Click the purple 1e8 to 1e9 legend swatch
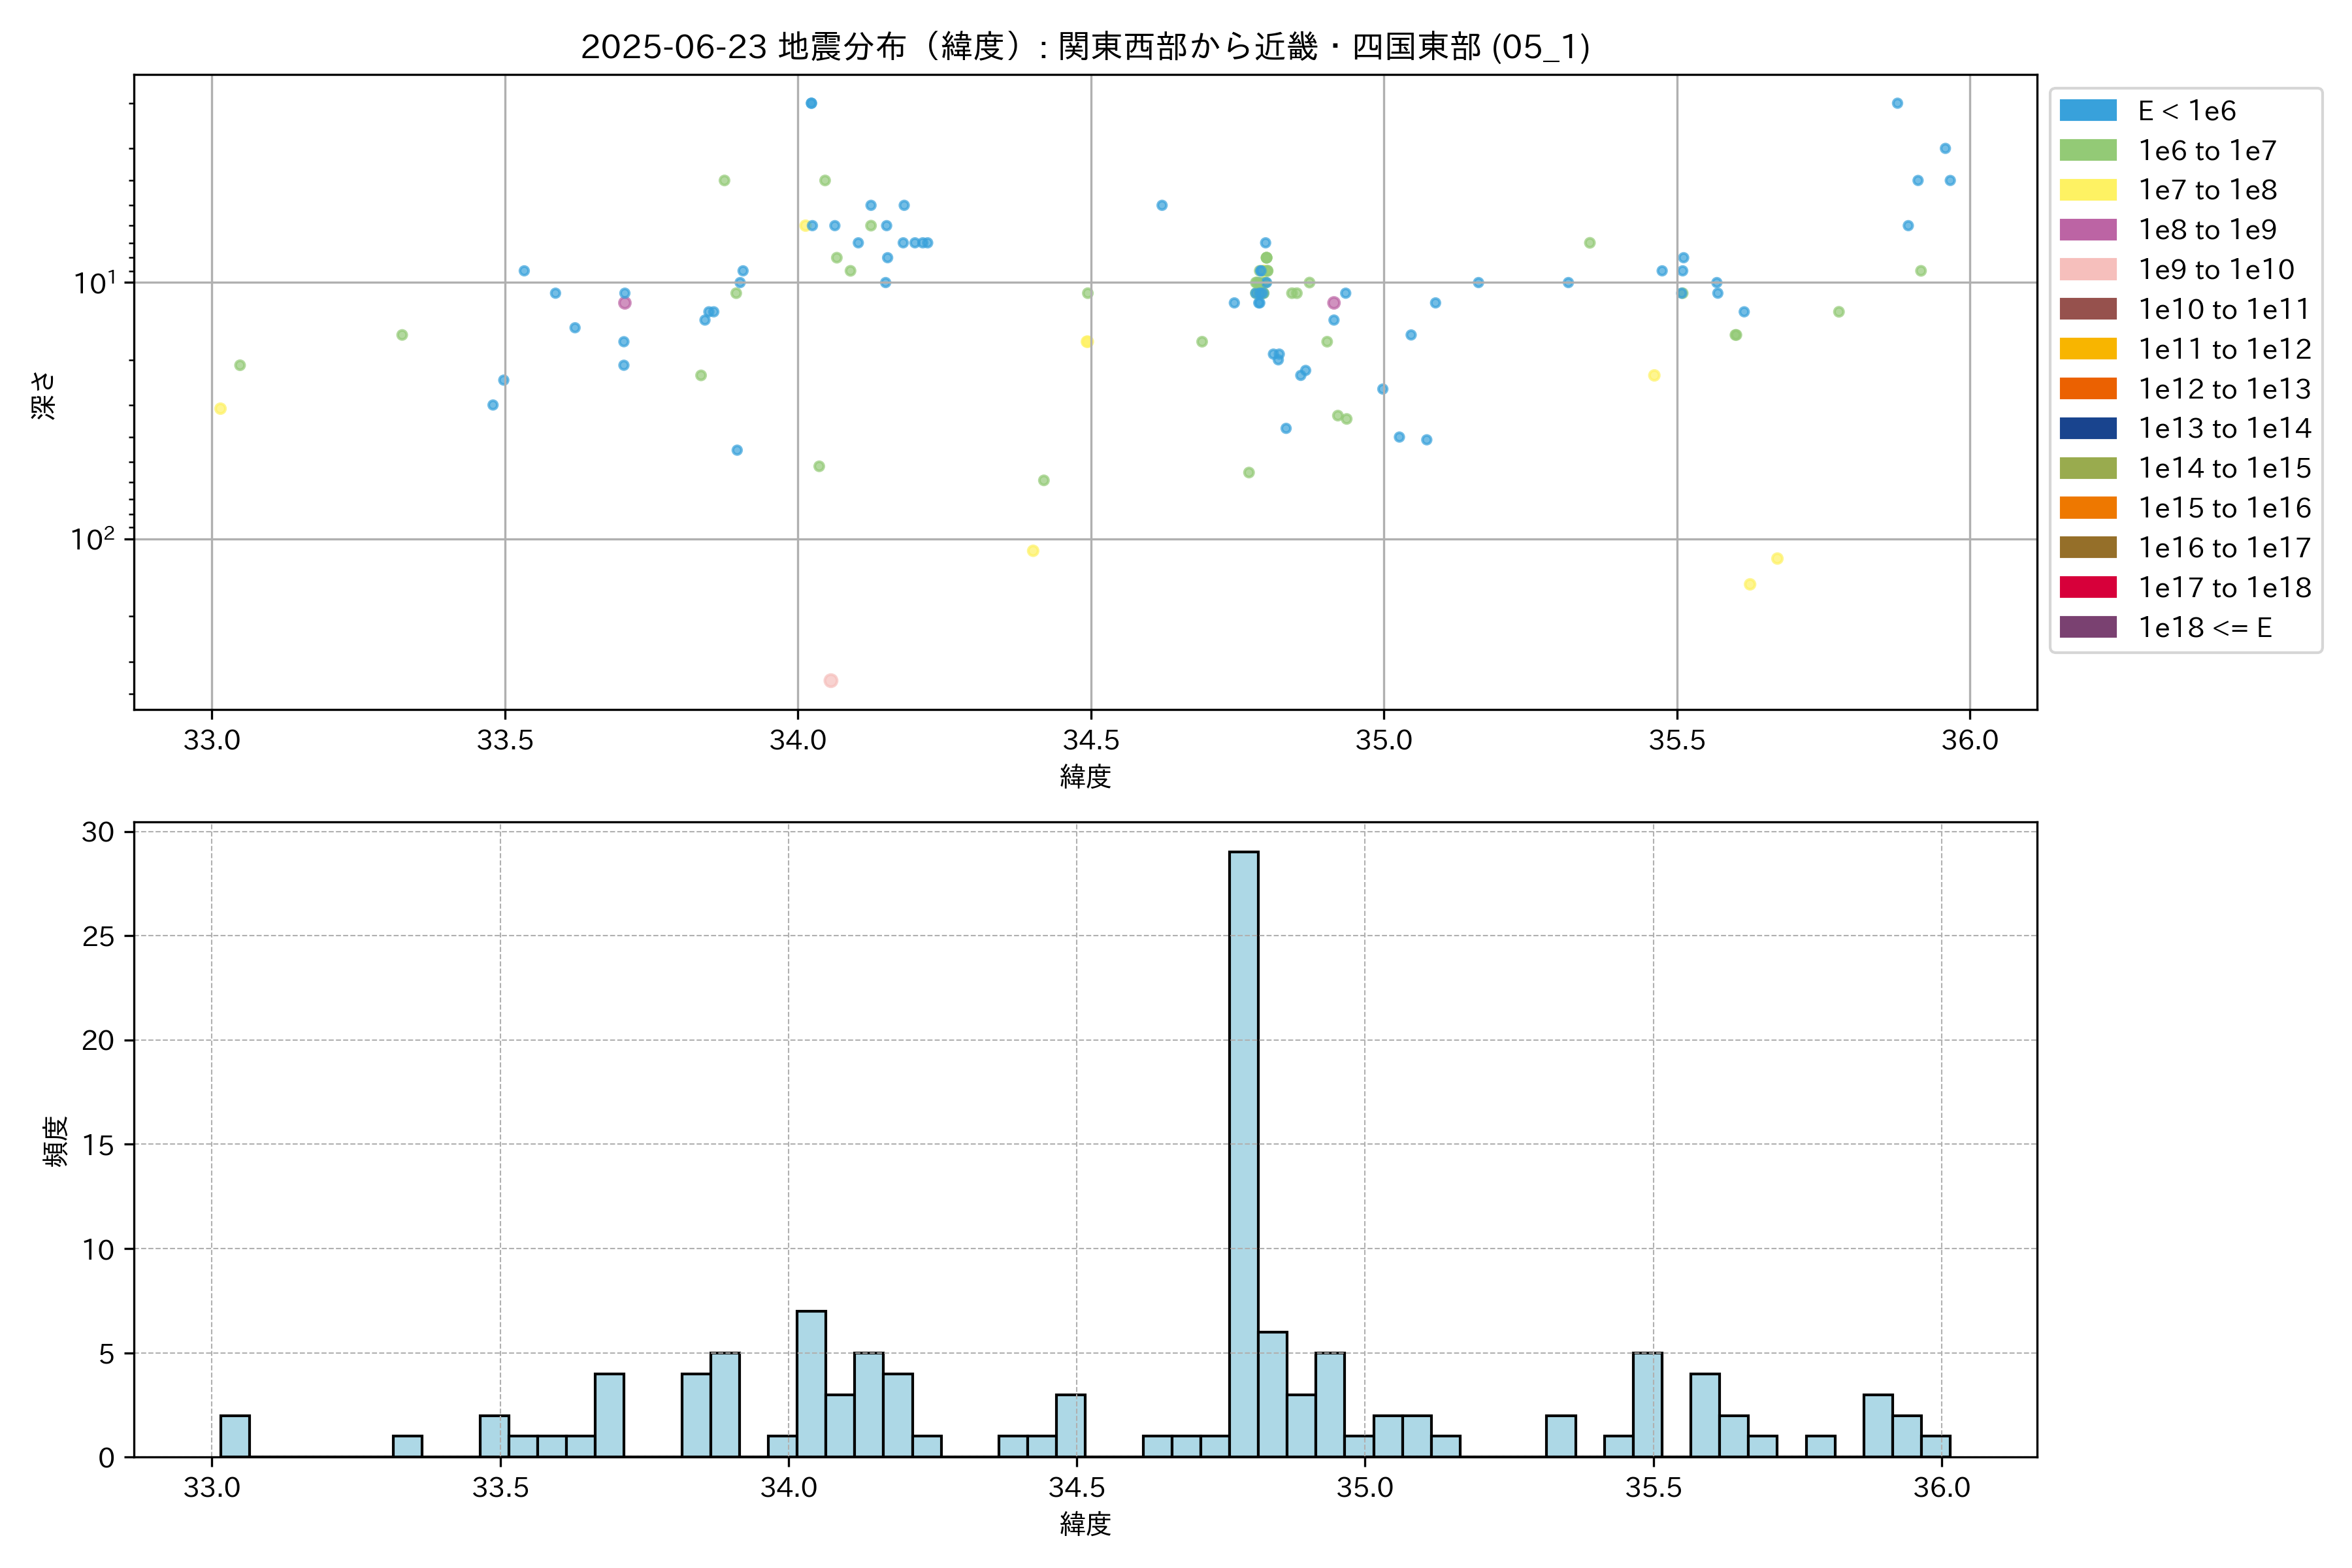Viewport: 2352px width, 1568px height. [2087, 230]
